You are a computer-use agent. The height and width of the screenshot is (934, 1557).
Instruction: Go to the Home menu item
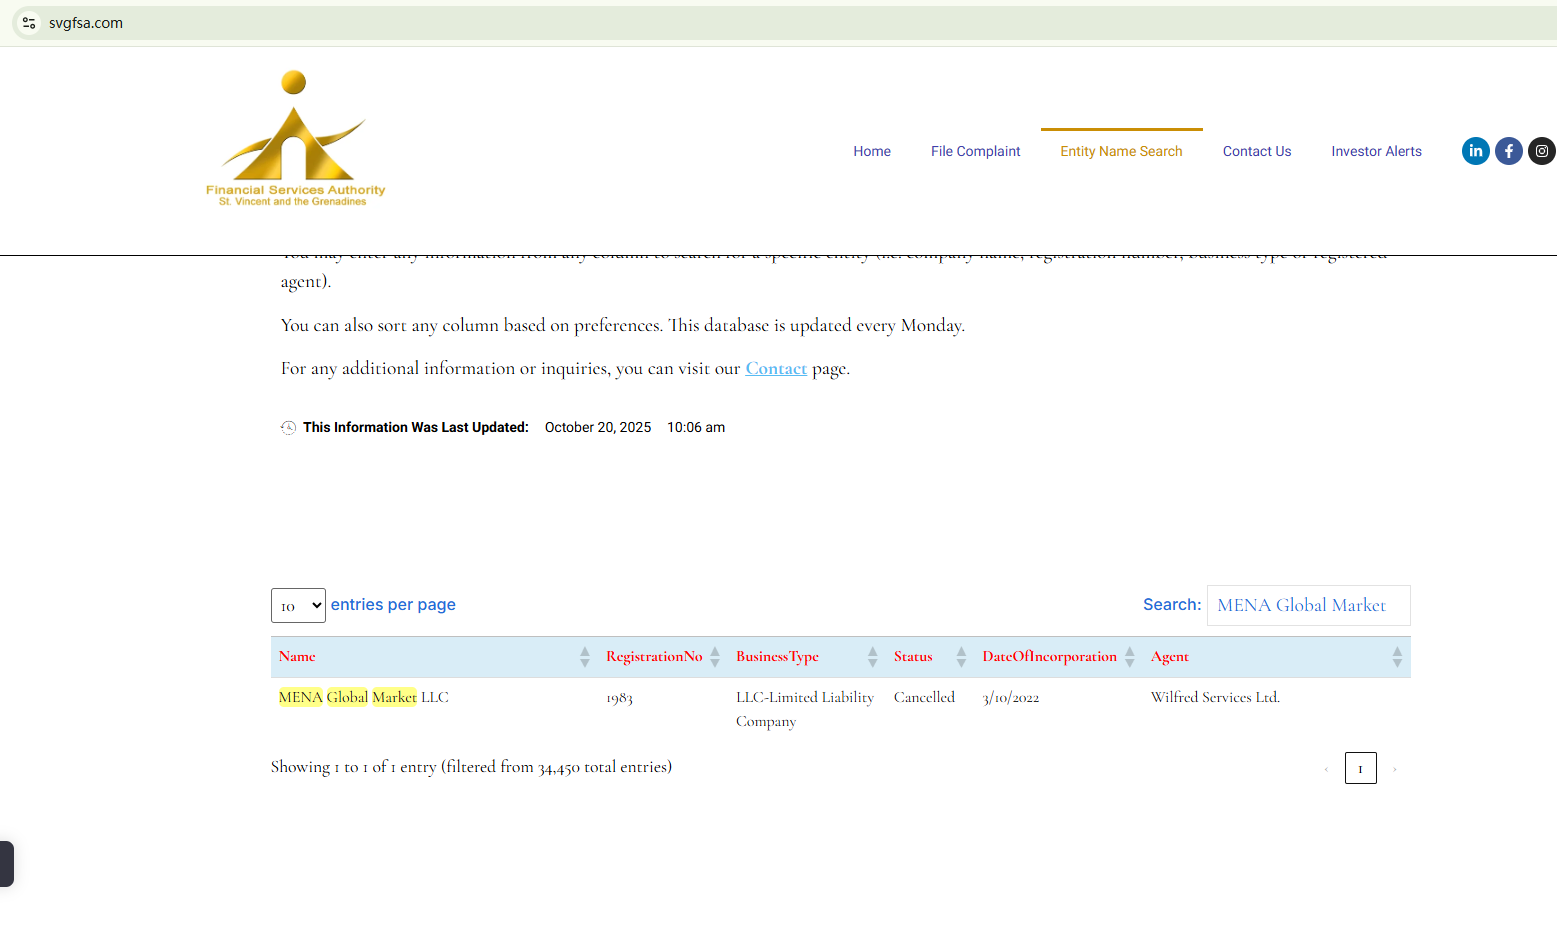click(x=872, y=152)
